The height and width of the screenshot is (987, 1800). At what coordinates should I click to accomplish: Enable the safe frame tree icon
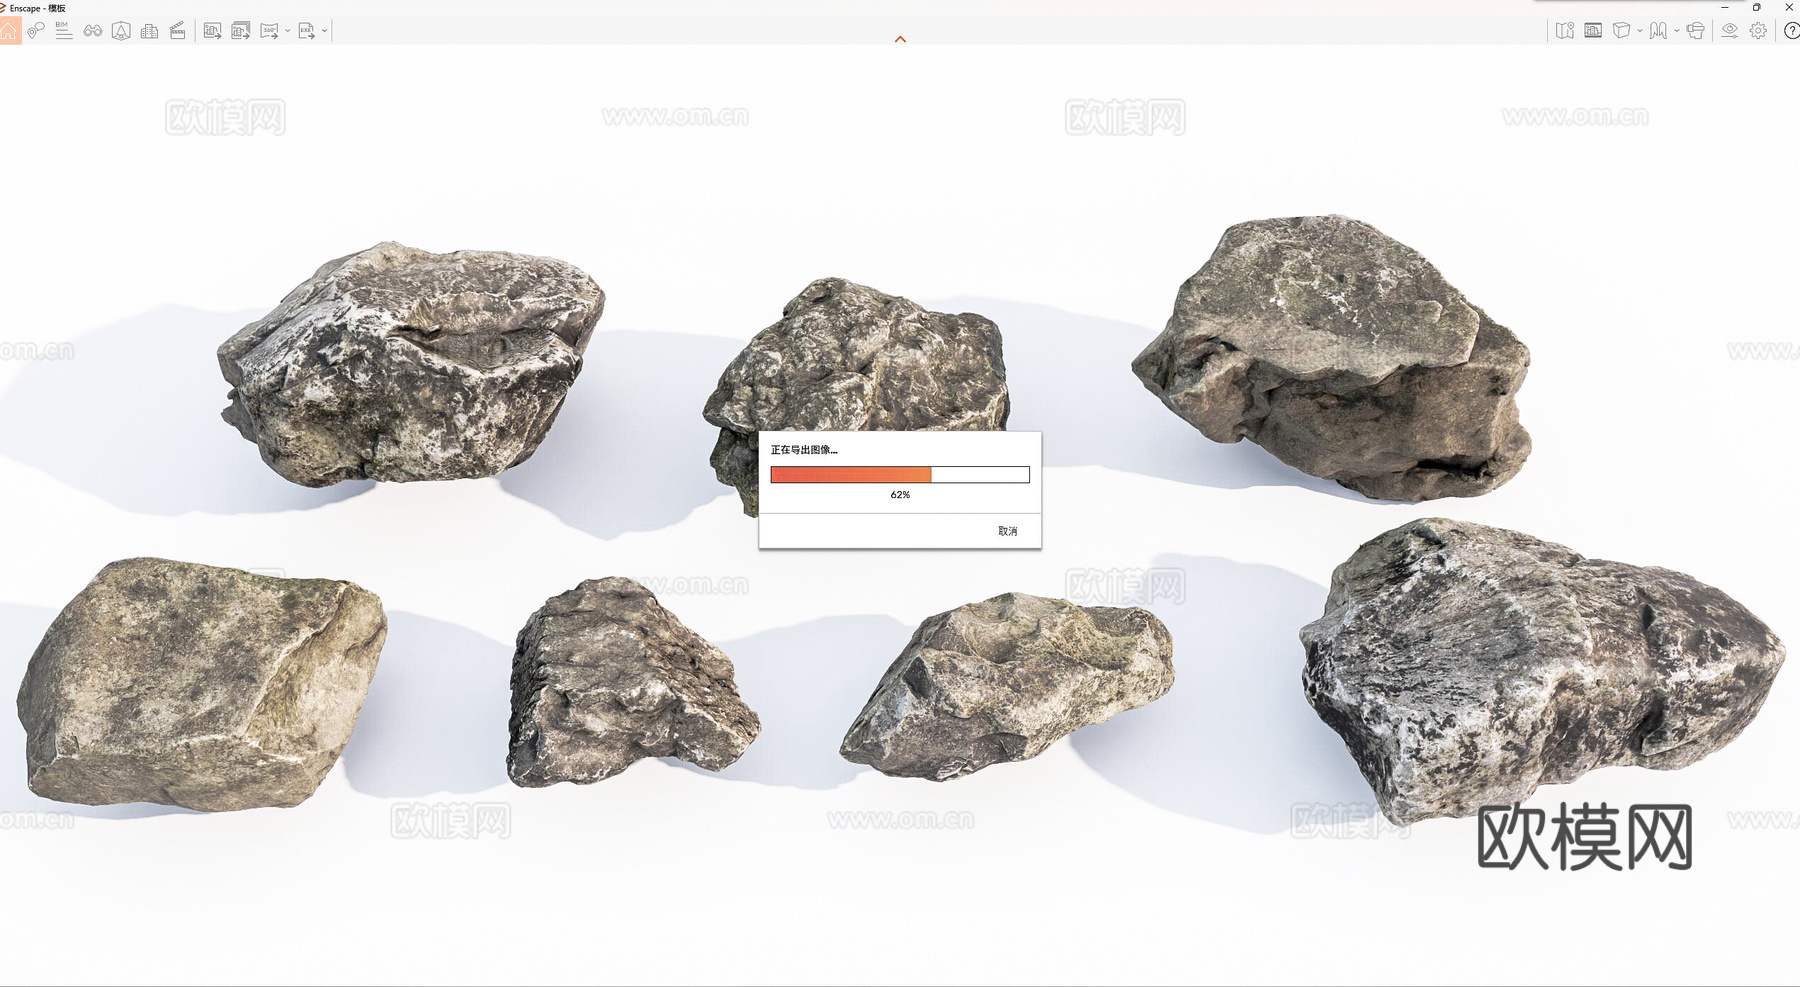coord(121,31)
